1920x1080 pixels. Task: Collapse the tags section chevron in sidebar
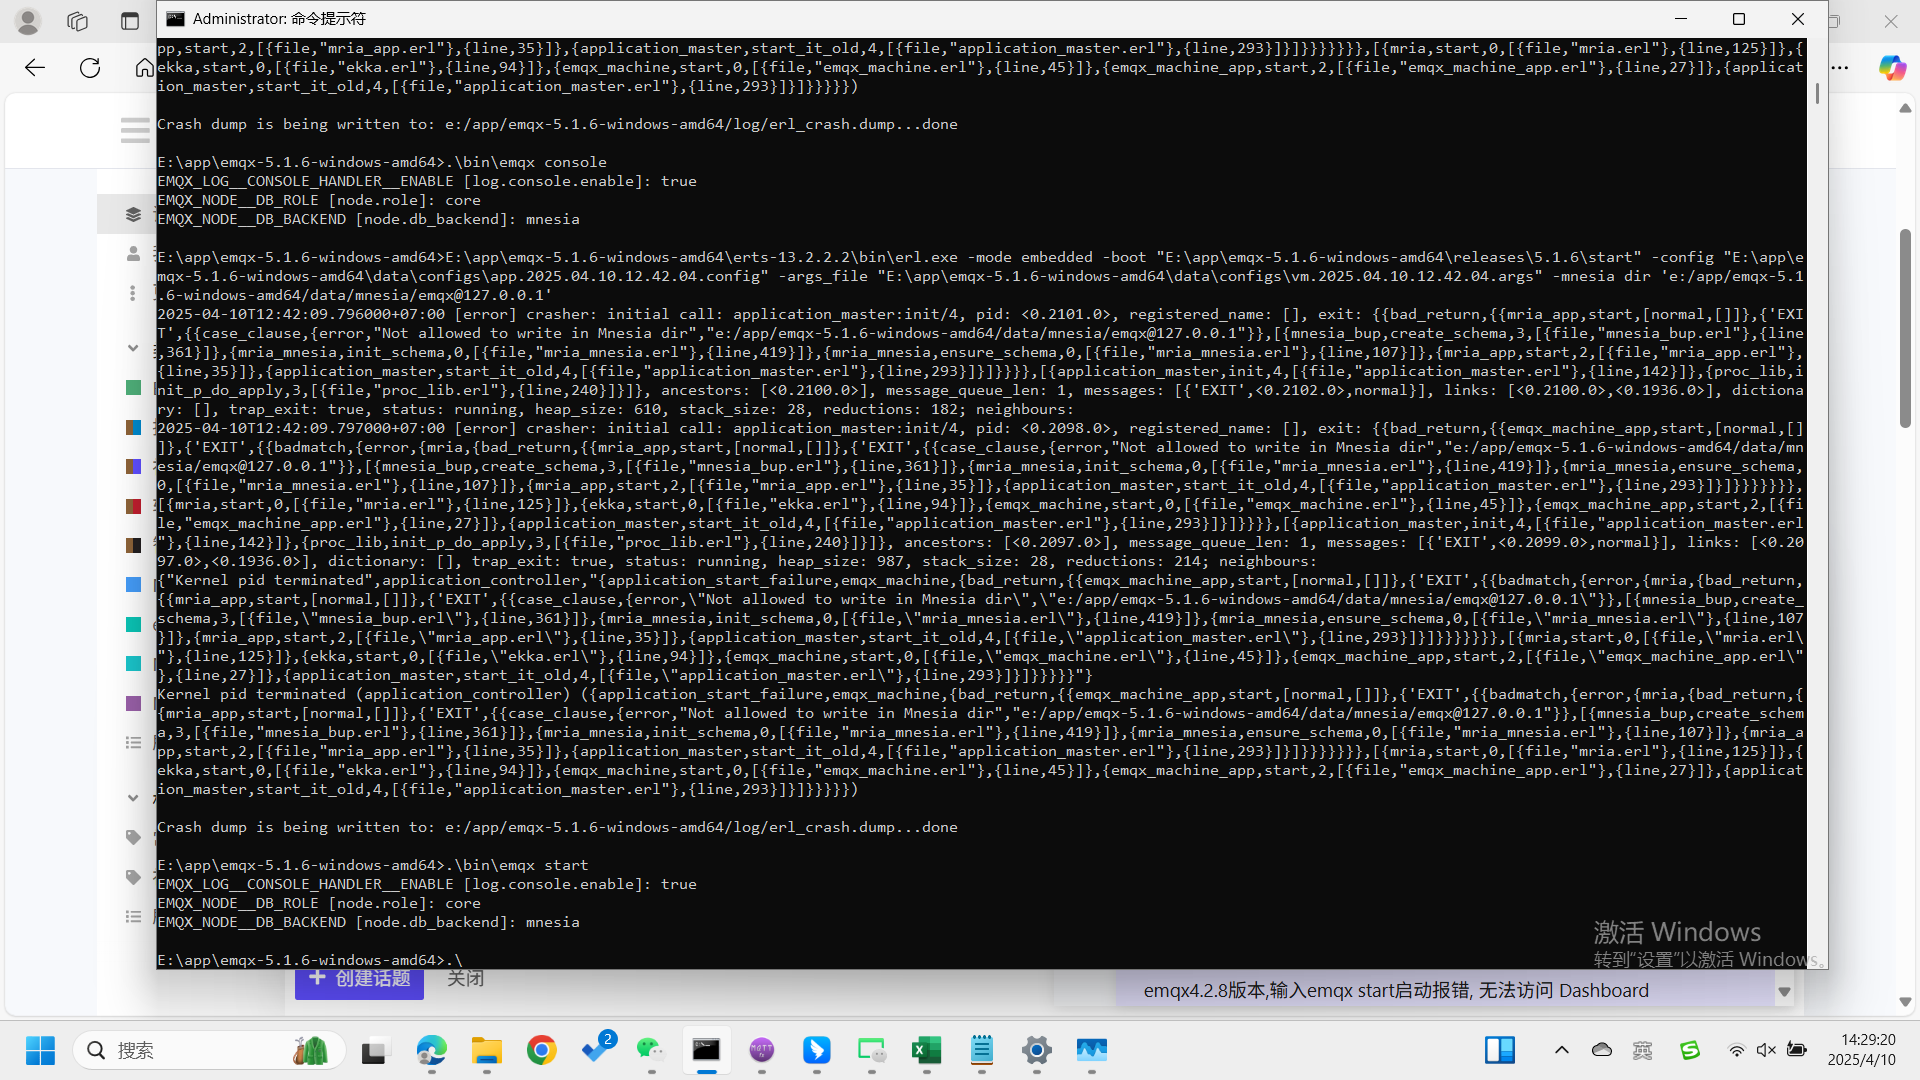click(x=133, y=798)
